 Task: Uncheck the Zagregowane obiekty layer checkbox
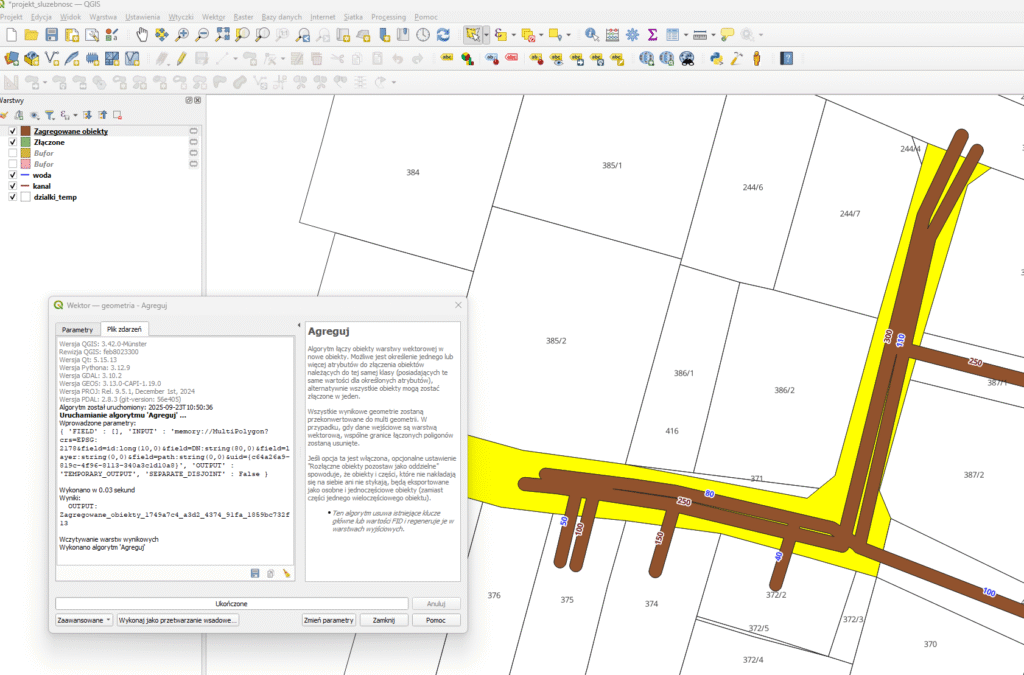tap(12, 131)
